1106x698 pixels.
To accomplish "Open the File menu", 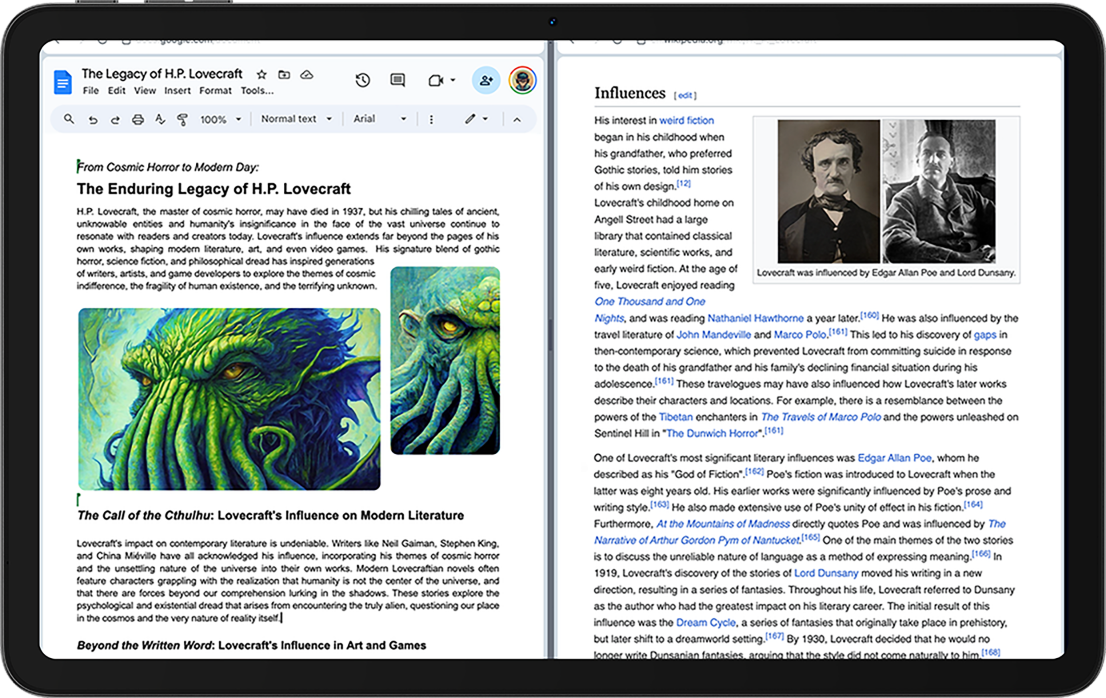I will (91, 91).
